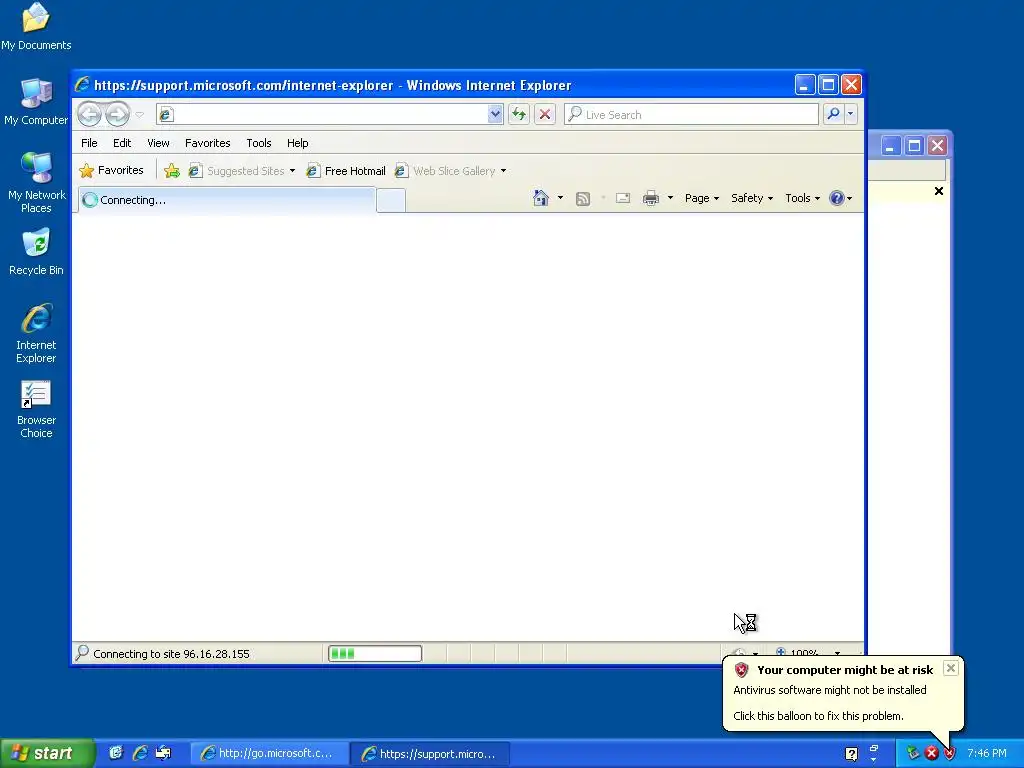Open the Help menu

click(x=297, y=143)
